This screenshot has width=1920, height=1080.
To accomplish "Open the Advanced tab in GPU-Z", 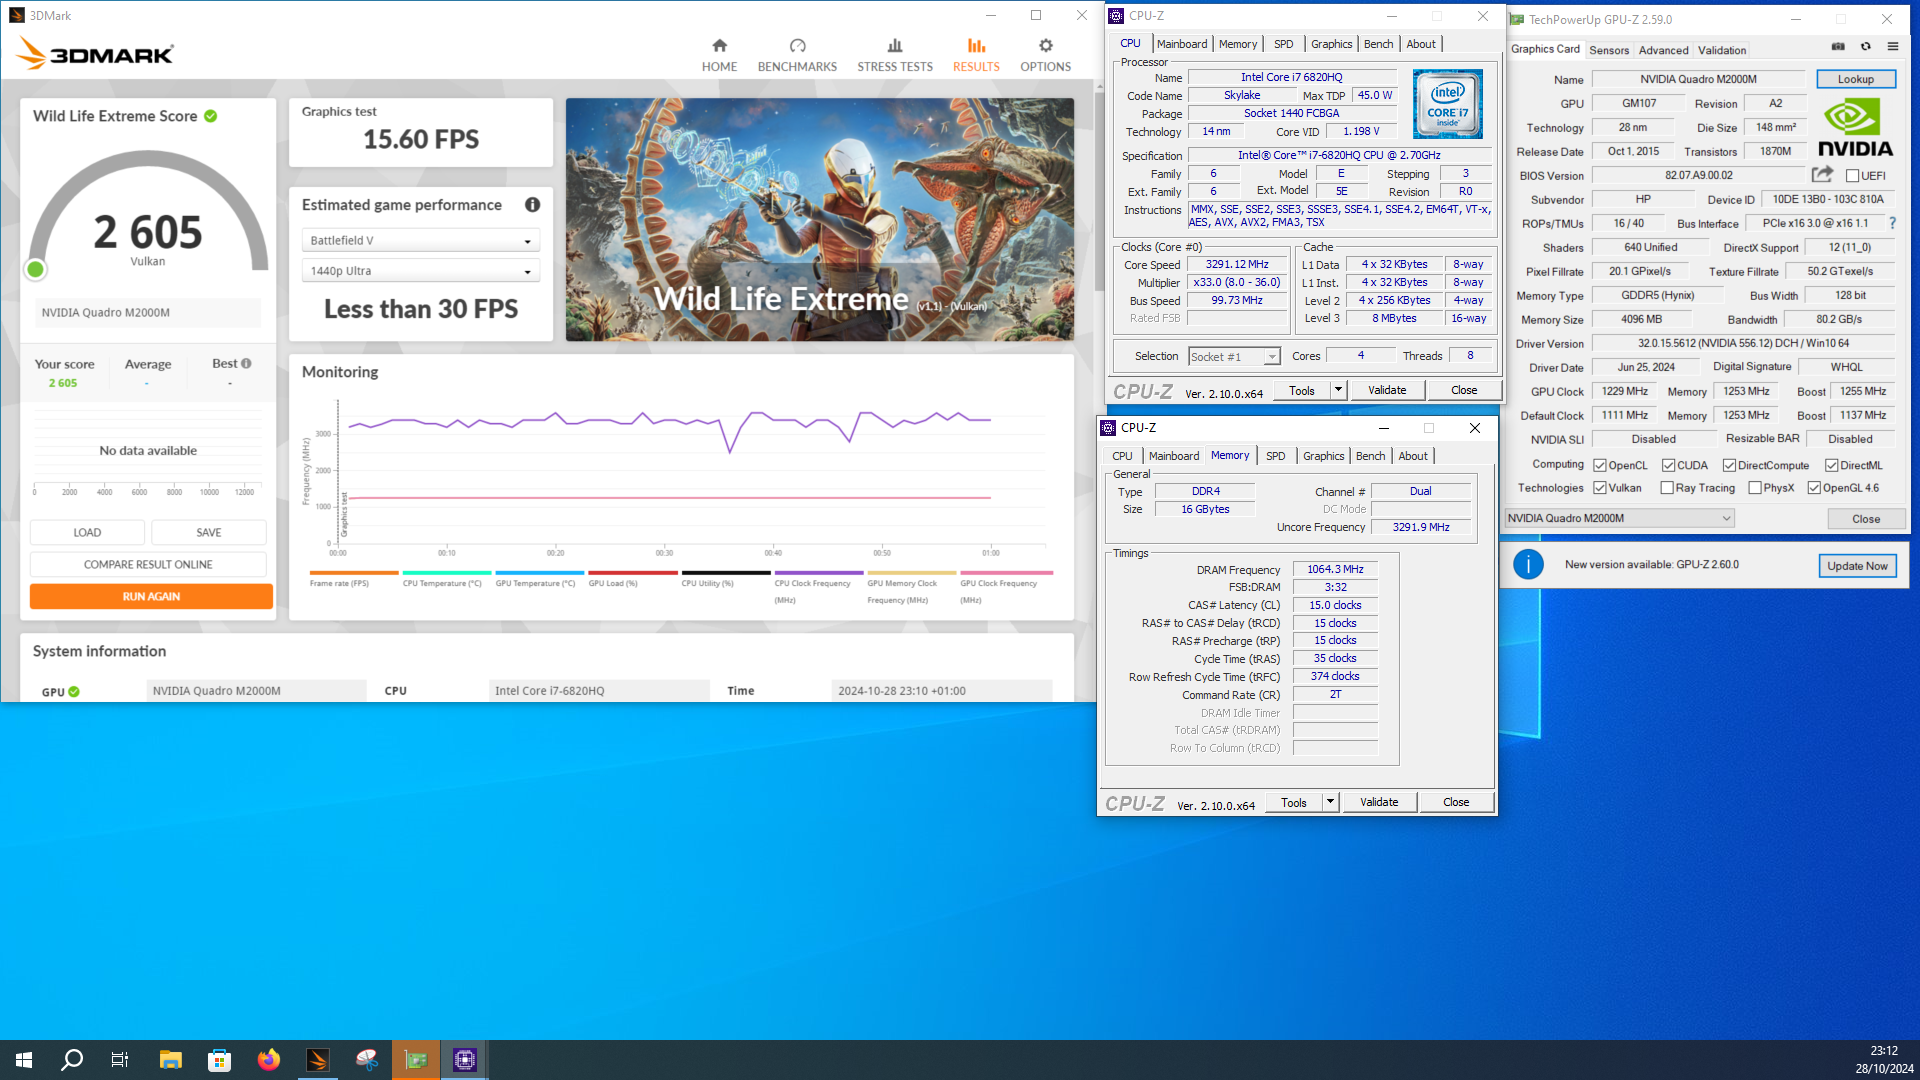I will tap(1664, 50).
